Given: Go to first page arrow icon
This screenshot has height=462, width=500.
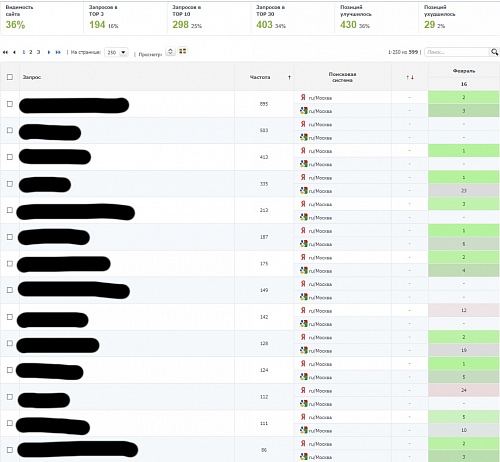Looking at the screenshot, I should coord(5,52).
